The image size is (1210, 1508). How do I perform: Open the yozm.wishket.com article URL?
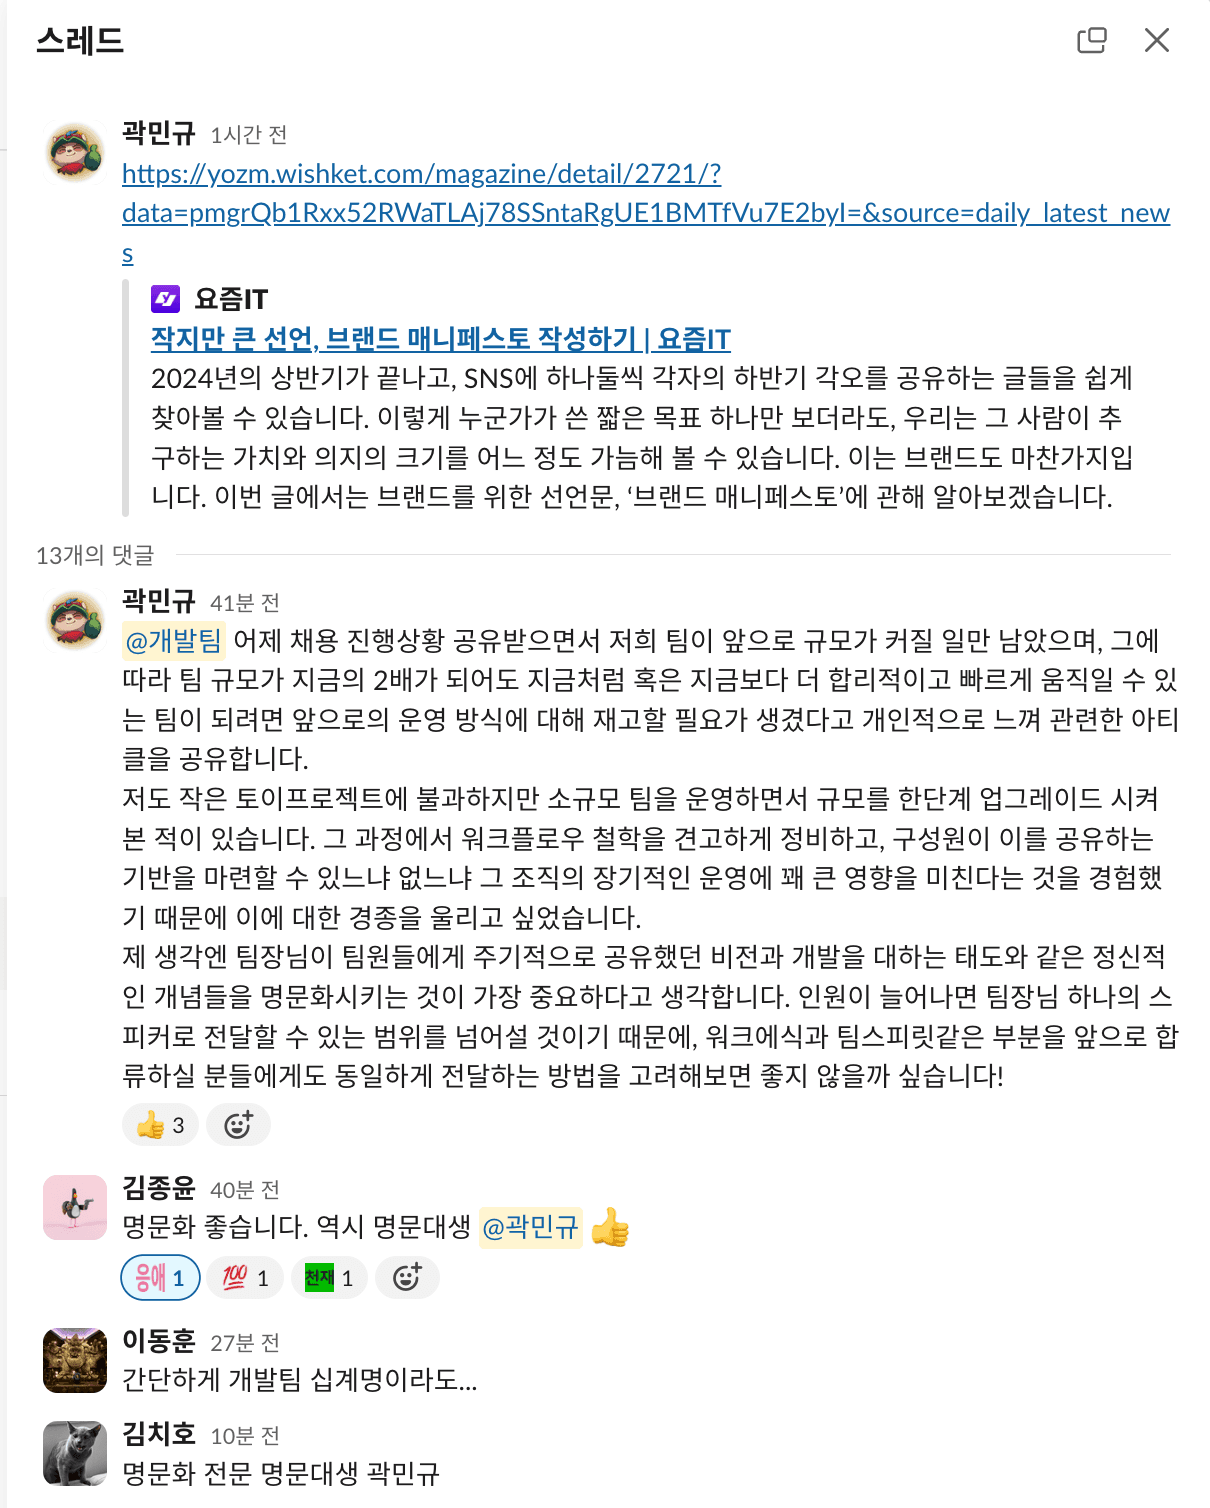coord(421,174)
